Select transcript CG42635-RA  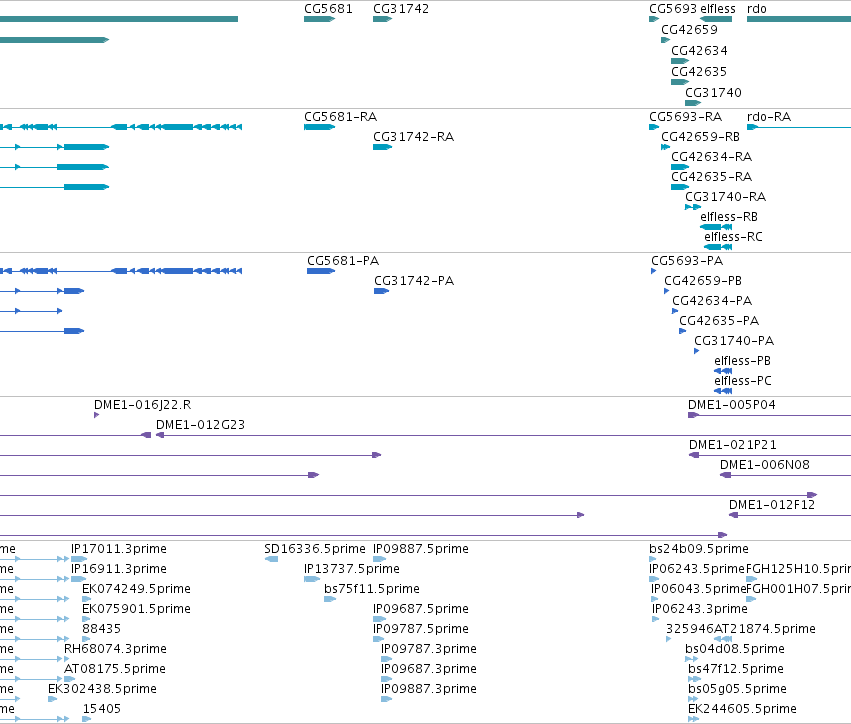tap(712, 177)
